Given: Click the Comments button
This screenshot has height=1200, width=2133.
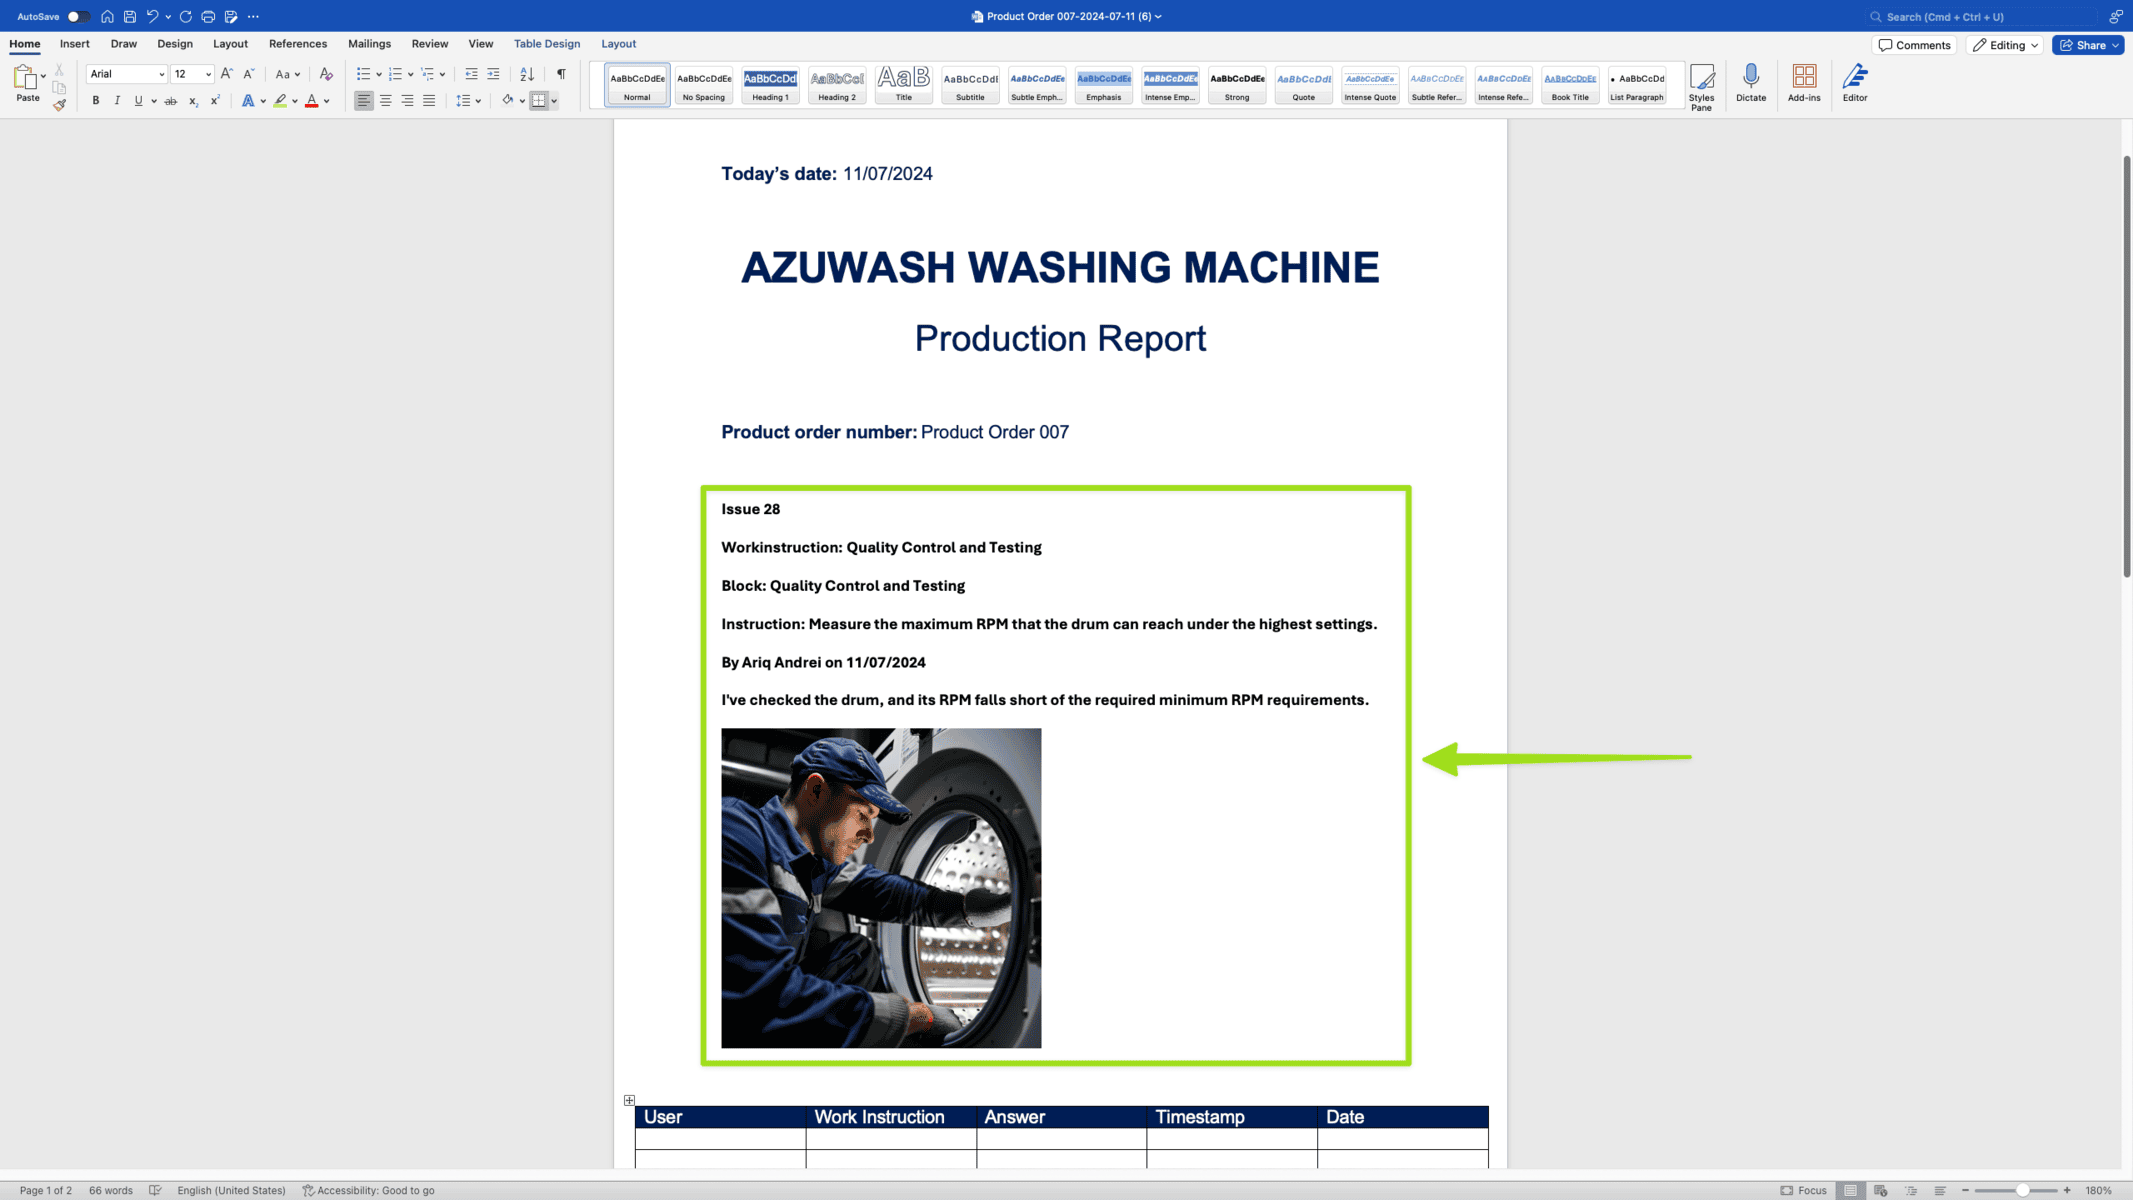Looking at the screenshot, I should pos(1914,45).
